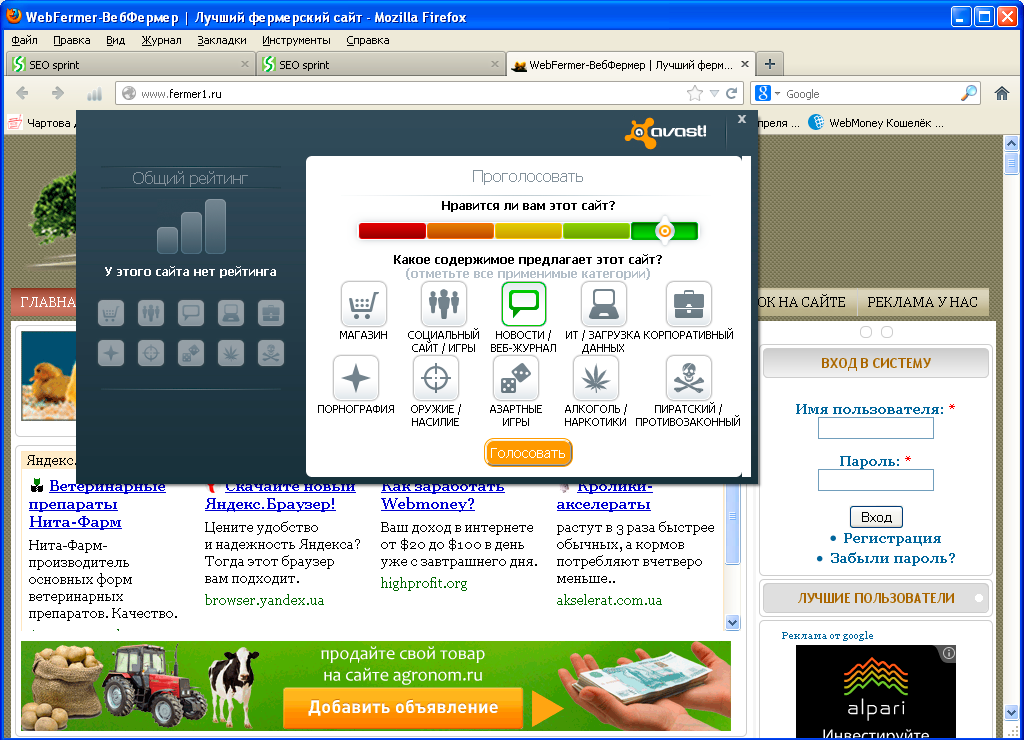Choose the yellow rating segment
Viewport: 1024px width, 740px height.
528,231
